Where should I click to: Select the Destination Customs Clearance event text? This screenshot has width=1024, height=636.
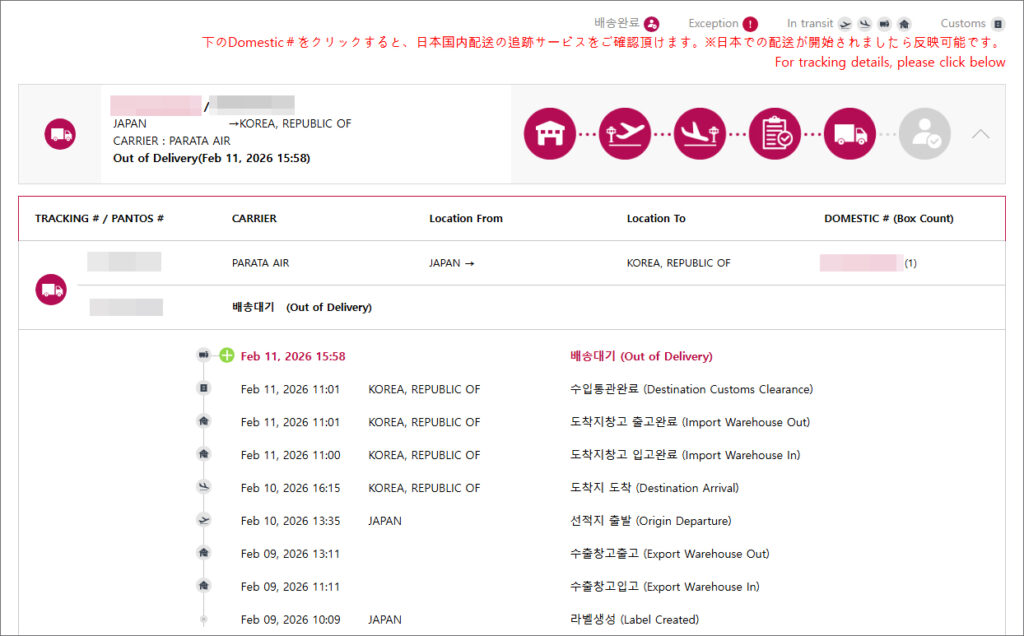pyautogui.click(x=691, y=389)
